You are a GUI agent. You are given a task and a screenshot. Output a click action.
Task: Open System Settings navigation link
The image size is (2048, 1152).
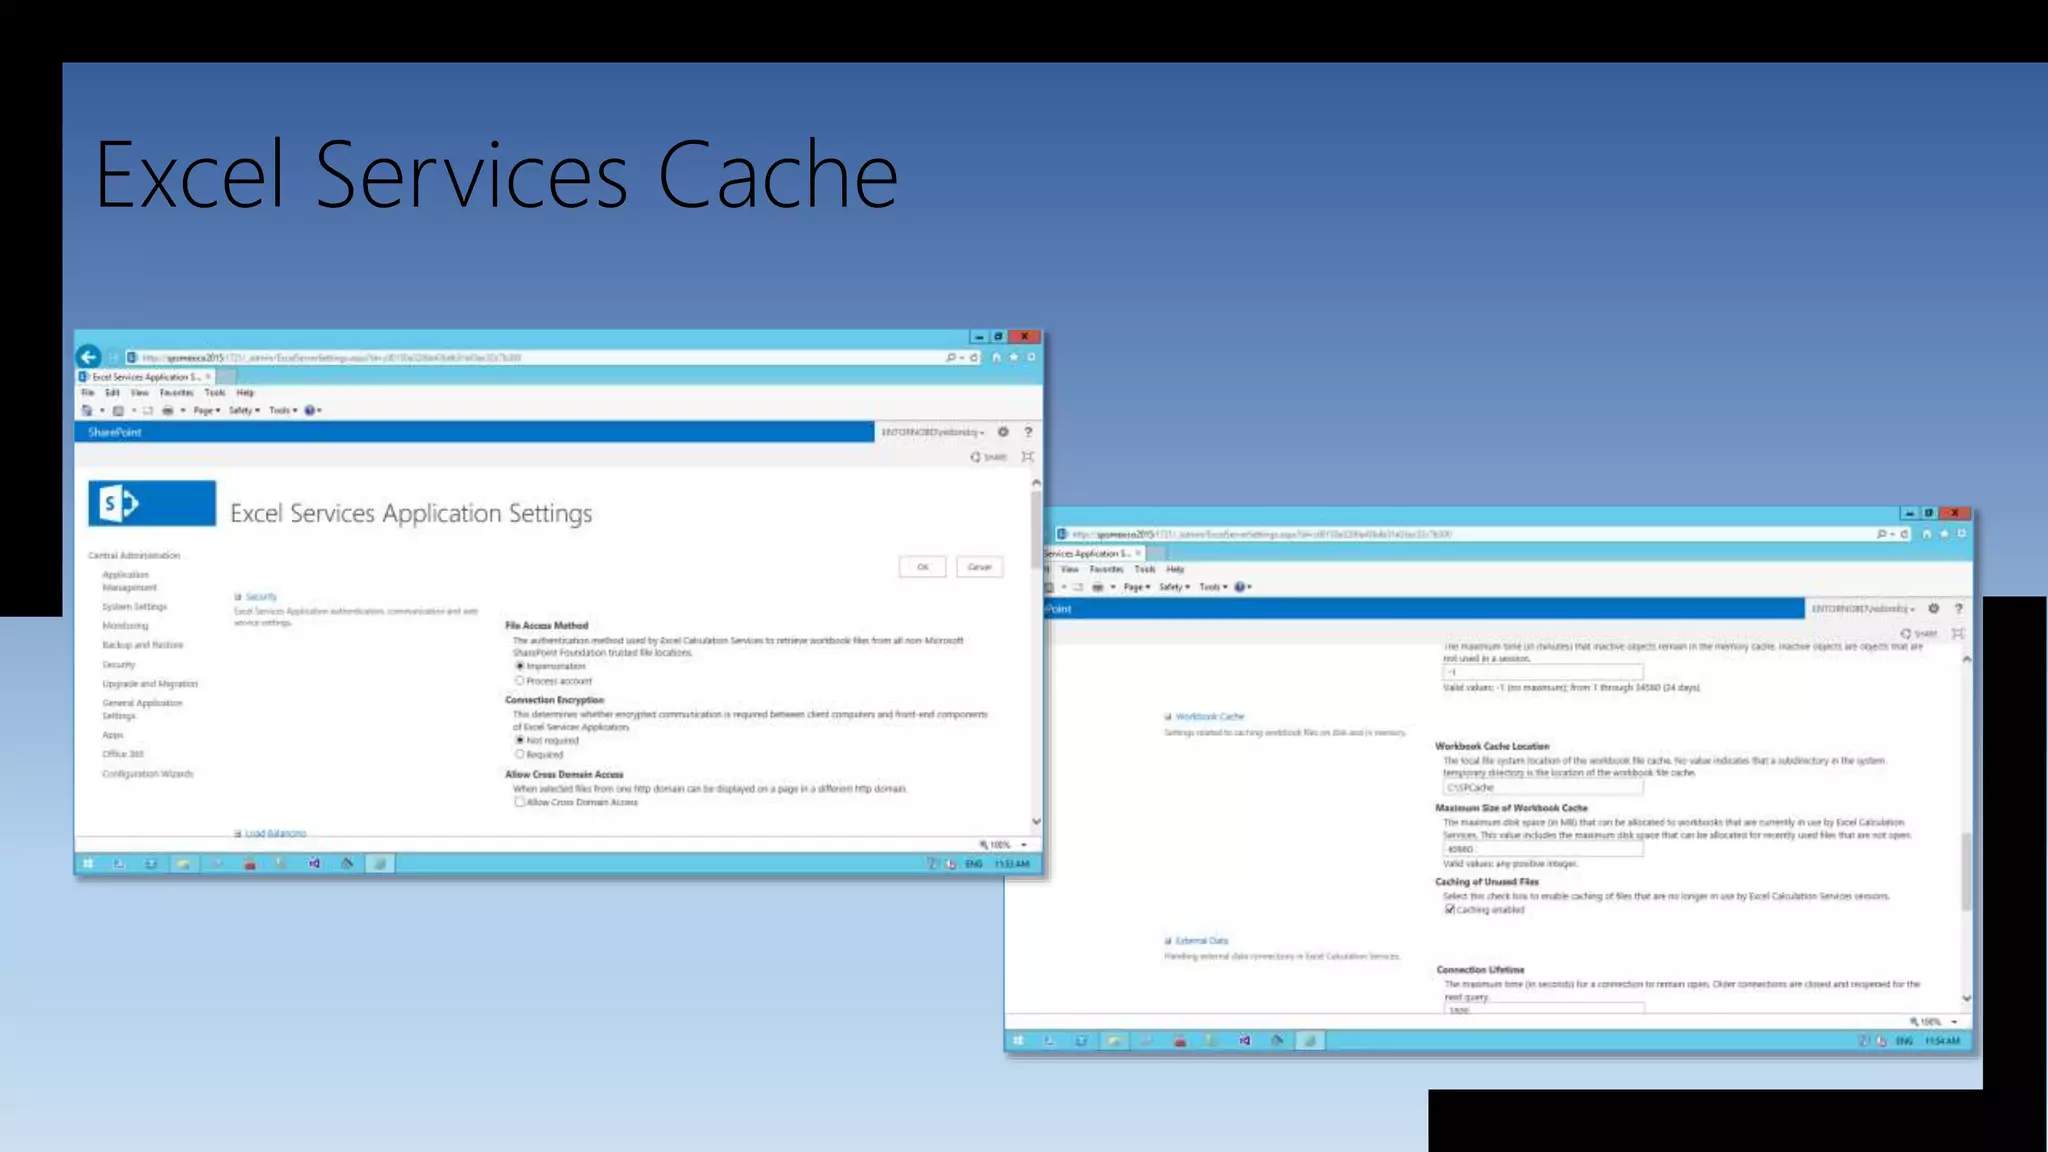coord(135,607)
